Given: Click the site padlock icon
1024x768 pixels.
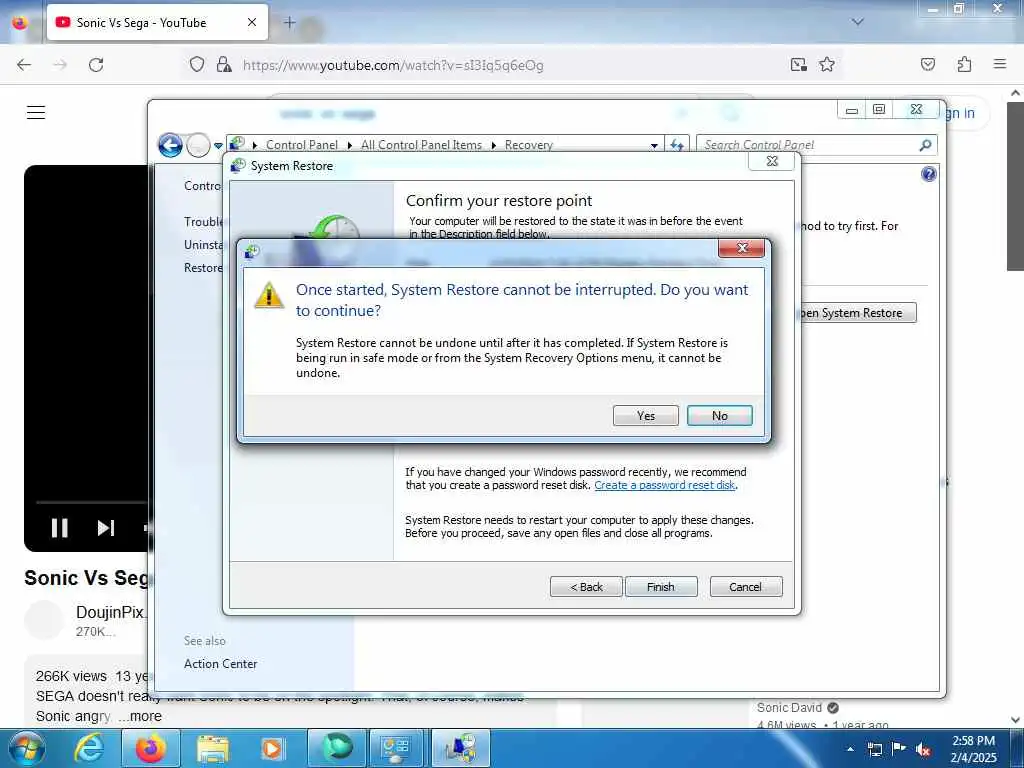Looking at the screenshot, I should (x=224, y=65).
